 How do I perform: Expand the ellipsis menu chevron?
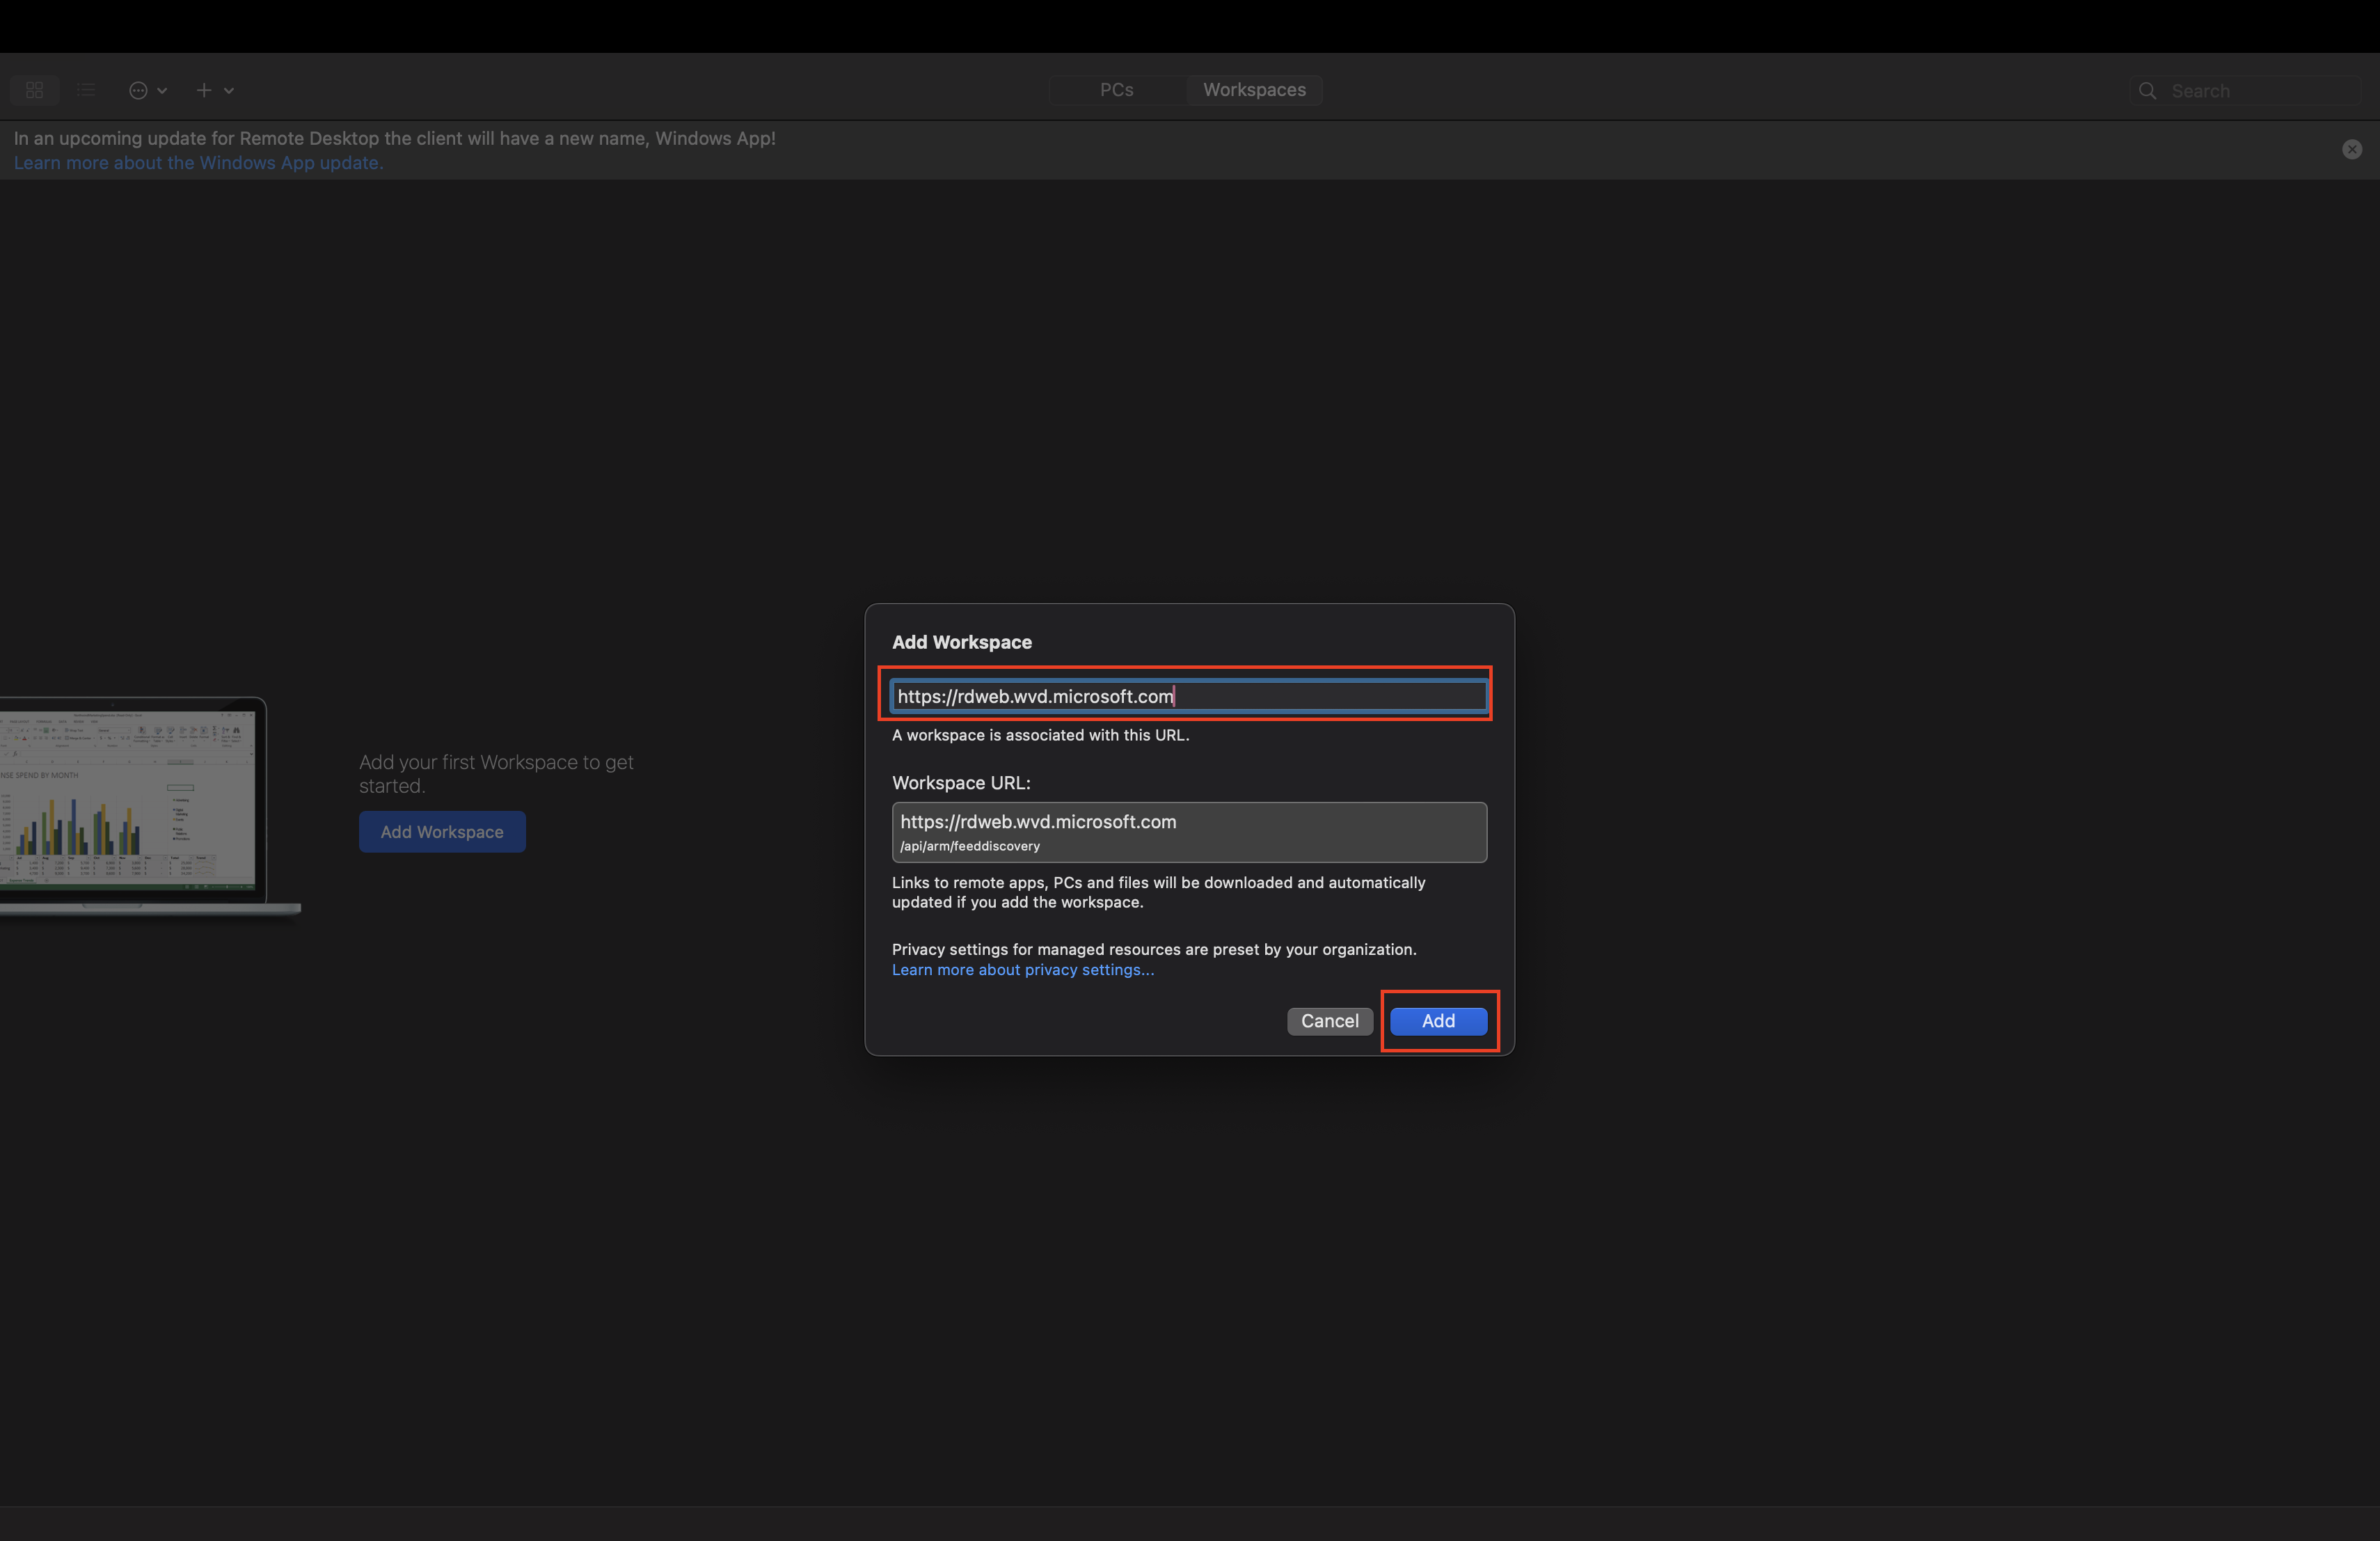point(162,91)
